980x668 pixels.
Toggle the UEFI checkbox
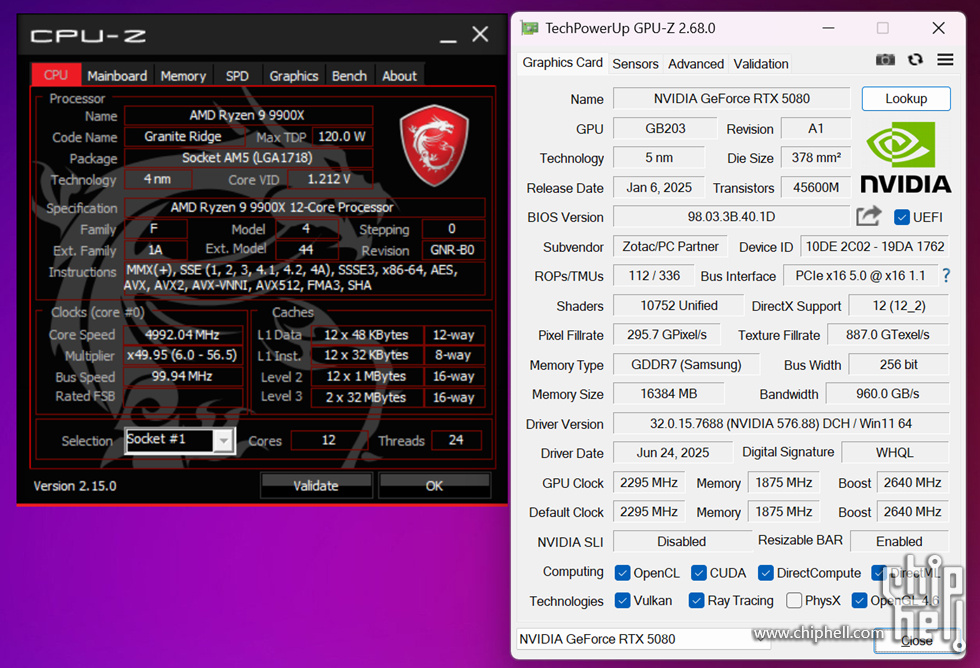coord(902,217)
